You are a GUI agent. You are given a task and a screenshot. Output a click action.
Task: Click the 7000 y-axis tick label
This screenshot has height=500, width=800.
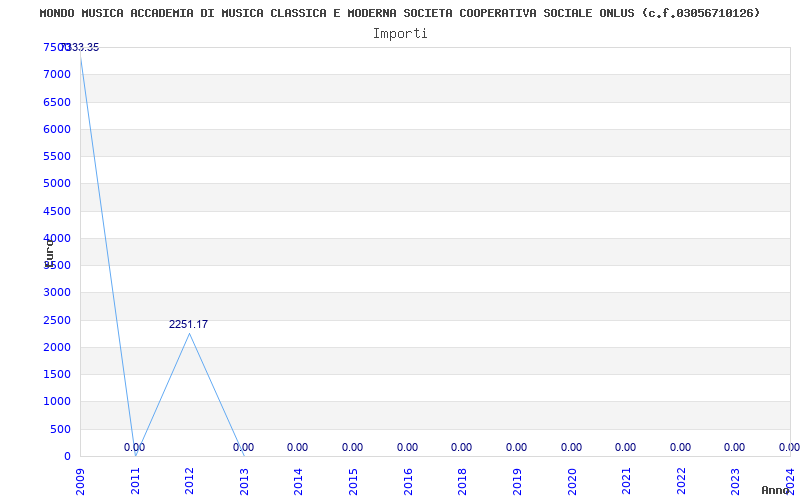point(57,75)
